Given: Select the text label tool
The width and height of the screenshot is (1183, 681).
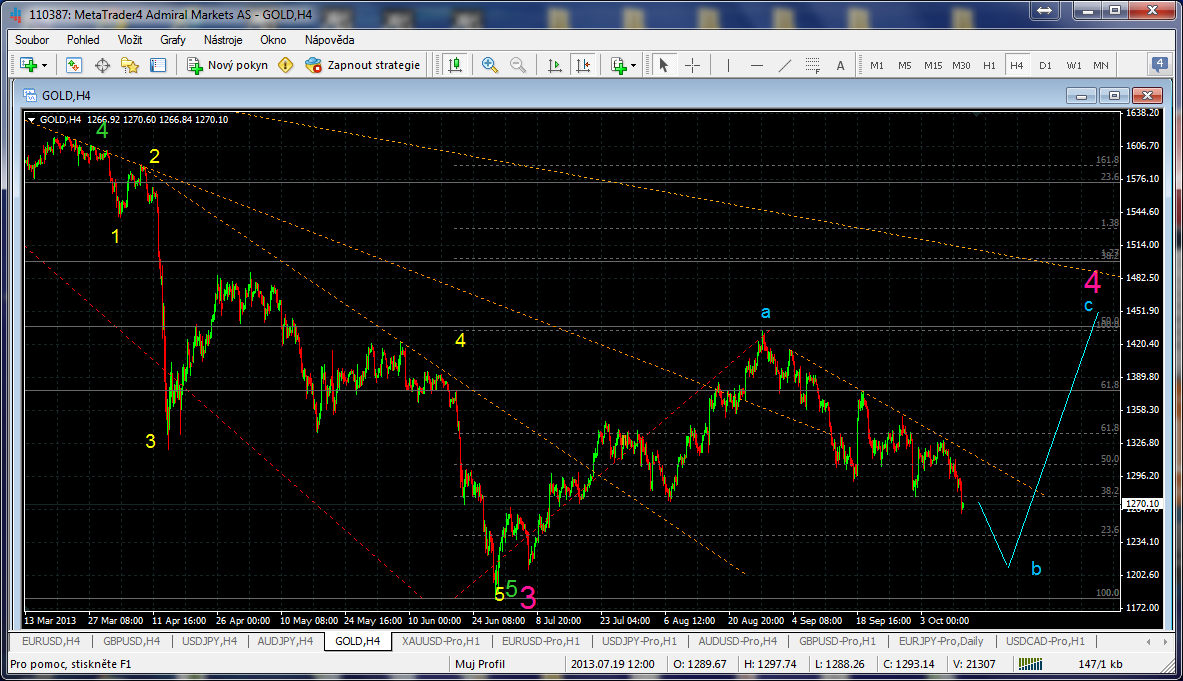Looking at the screenshot, I should pyautogui.click(x=840, y=66).
